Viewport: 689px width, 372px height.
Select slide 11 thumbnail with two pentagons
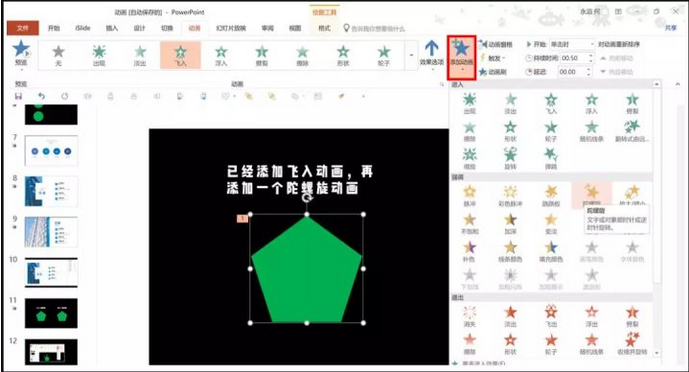click(x=51, y=313)
